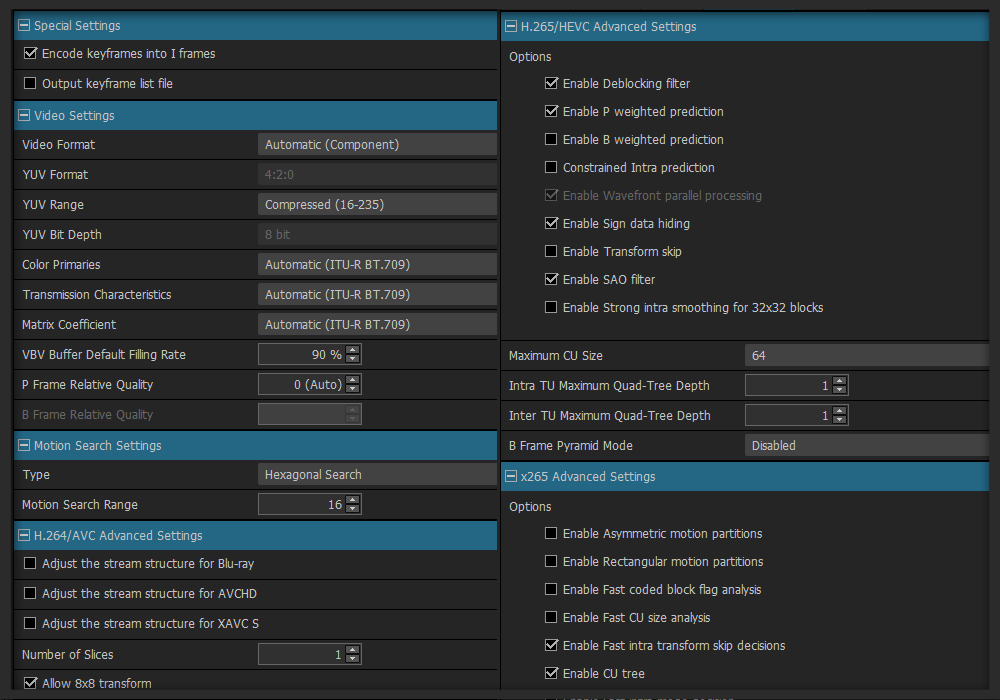Check Enable Fast CU size analysis
1000x700 pixels.
click(x=551, y=618)
